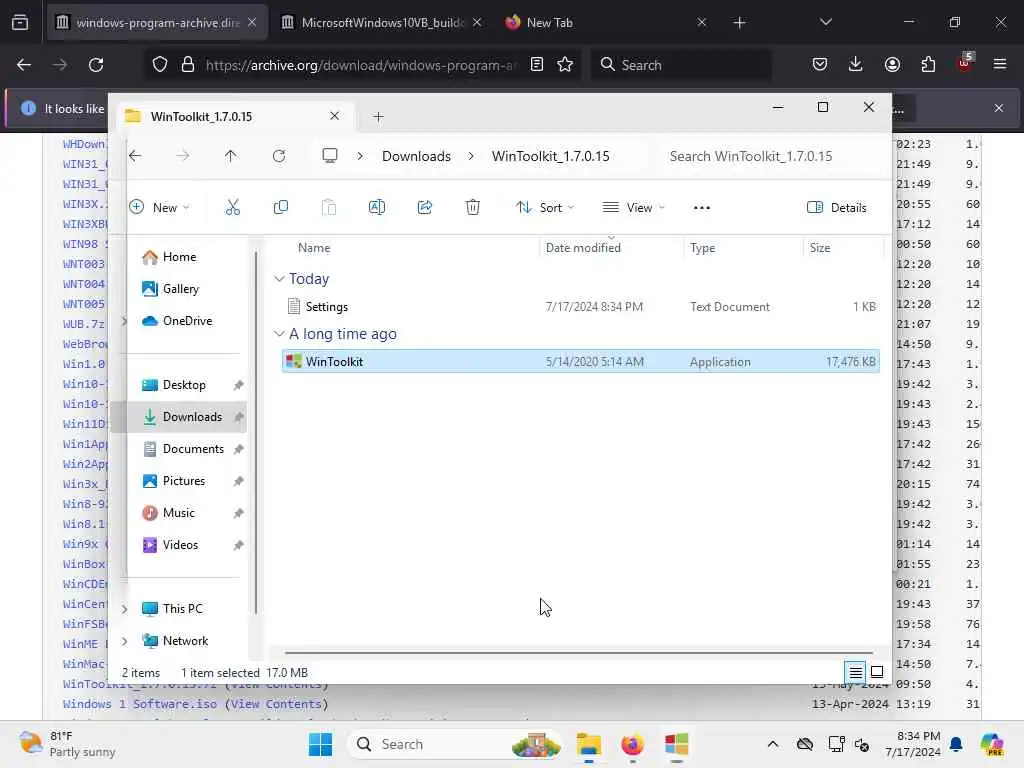Toggle Firefox reader view icon
1024x768 pixels.
[537, 65]
